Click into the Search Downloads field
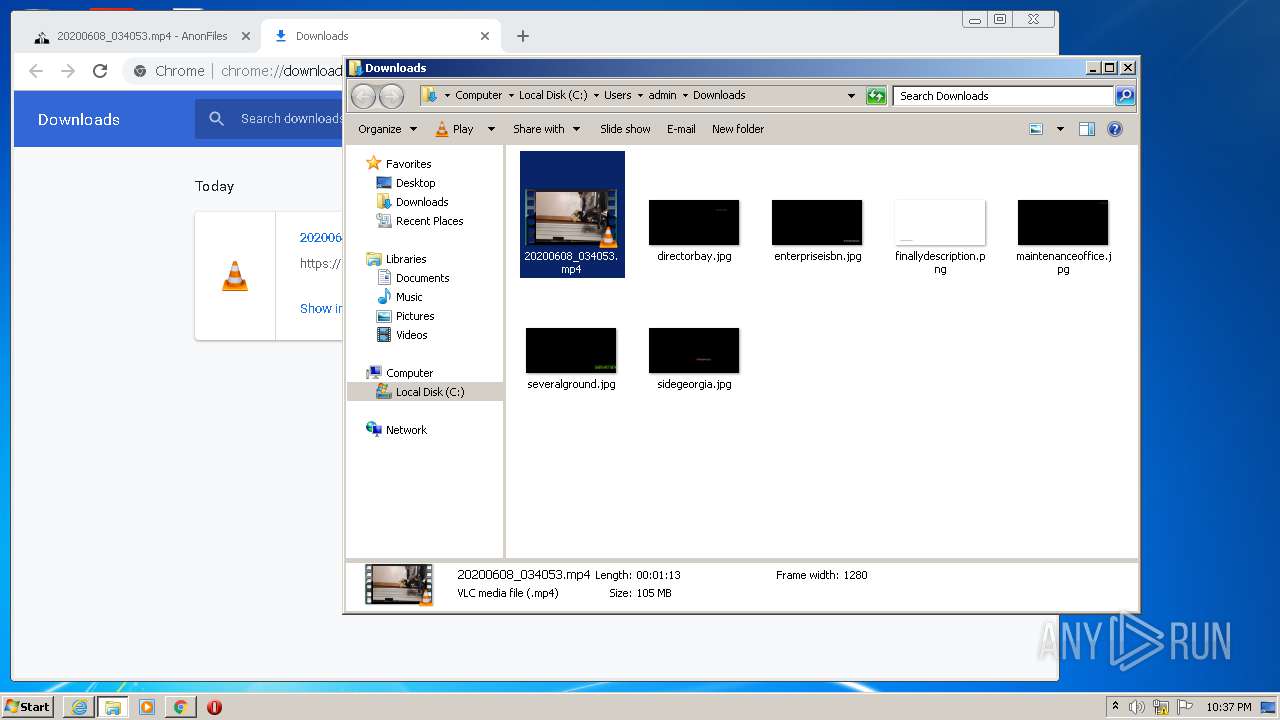1280x720 pixels. click(1003, 96)
